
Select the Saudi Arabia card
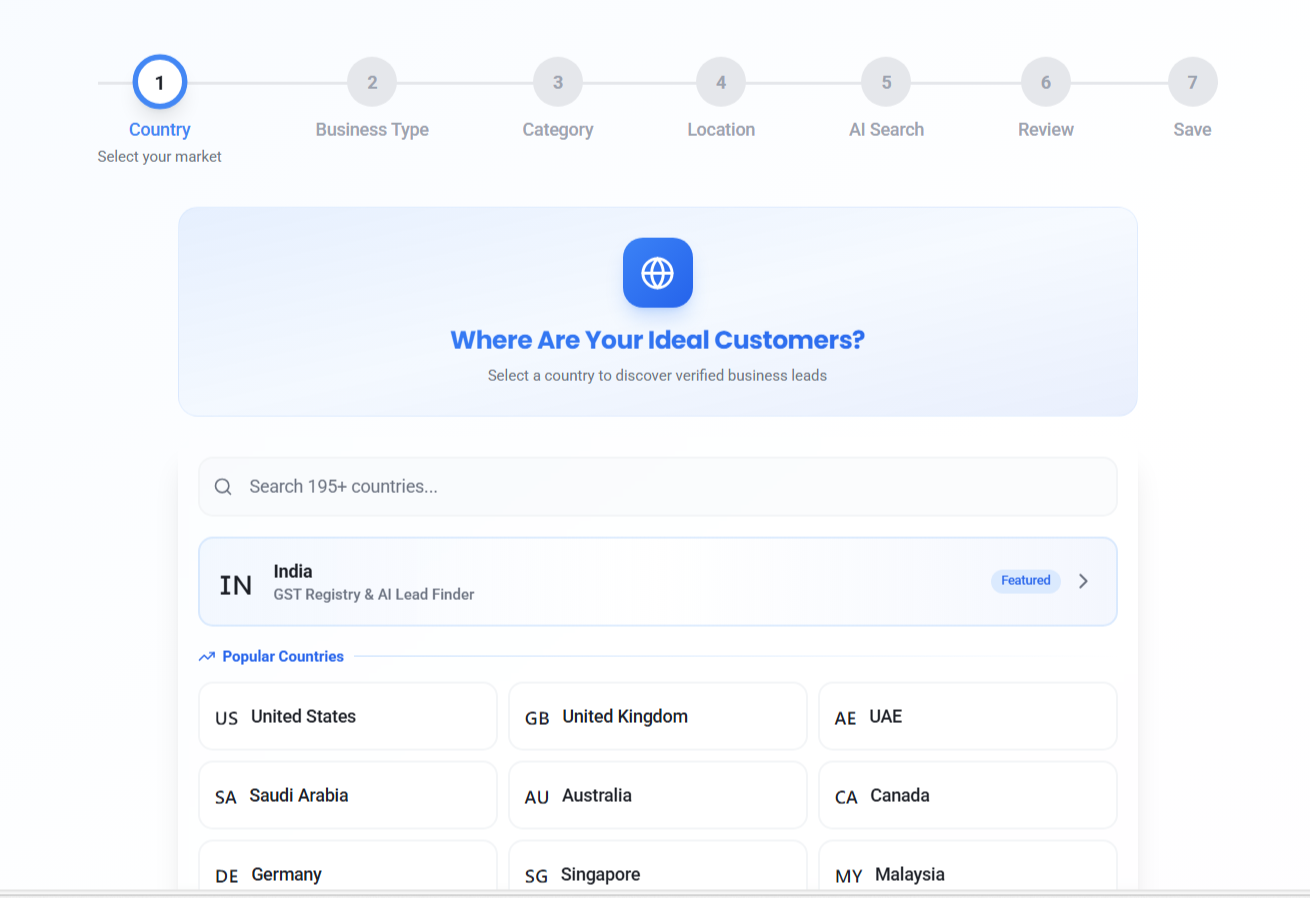348,795
